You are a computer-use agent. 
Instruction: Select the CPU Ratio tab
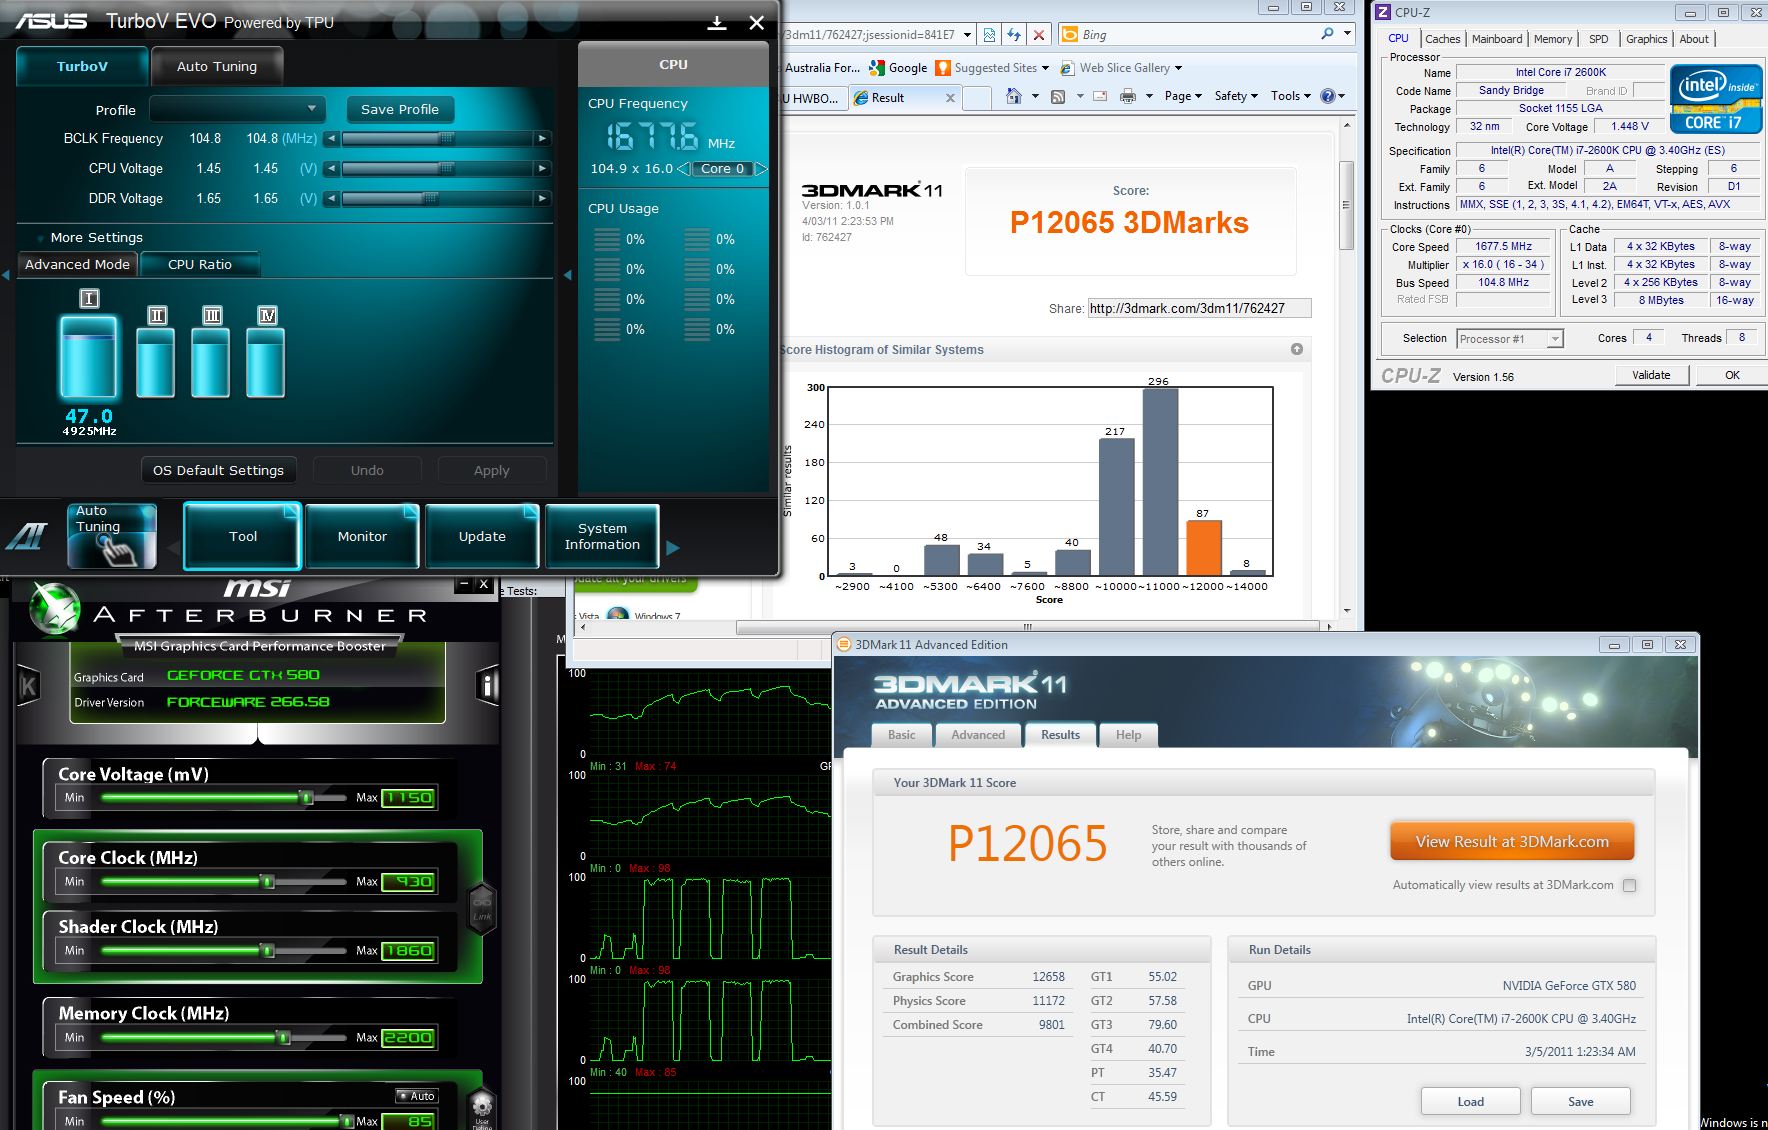click(x=200, y=264)
